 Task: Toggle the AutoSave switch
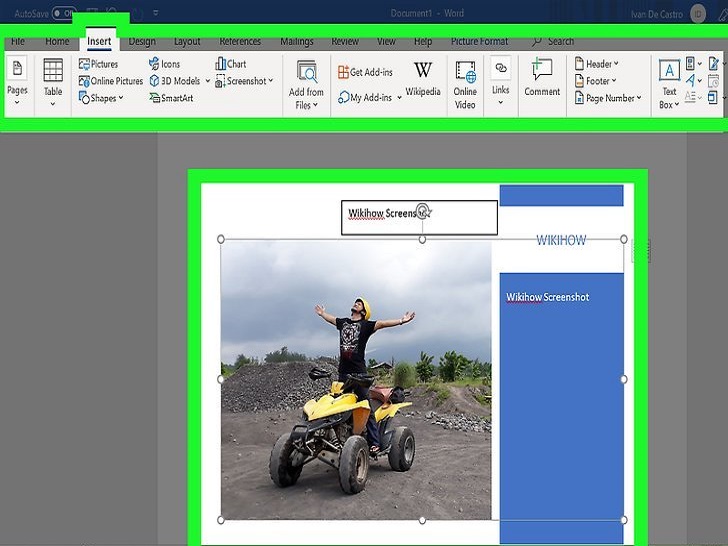[63, 14]
